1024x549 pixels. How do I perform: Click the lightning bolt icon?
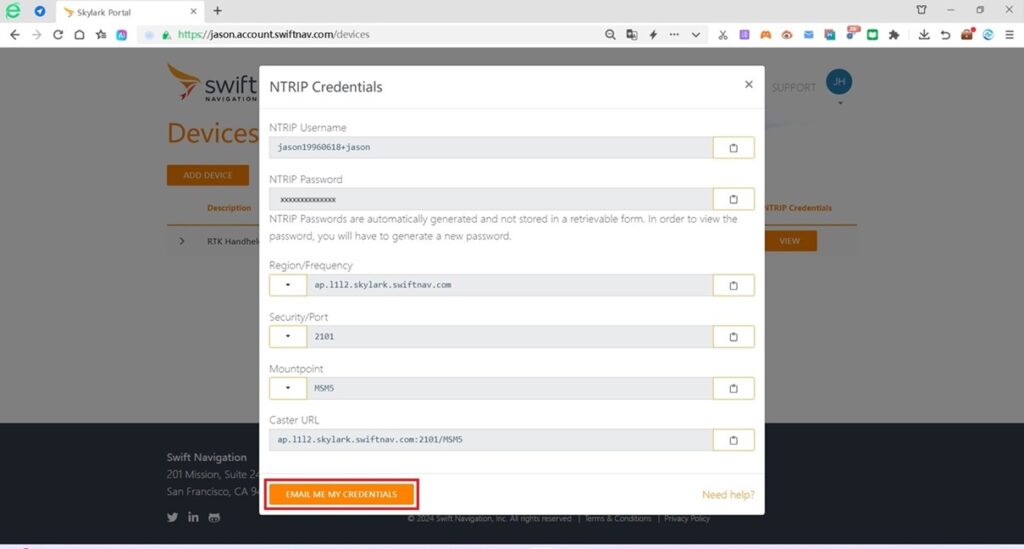653,35
